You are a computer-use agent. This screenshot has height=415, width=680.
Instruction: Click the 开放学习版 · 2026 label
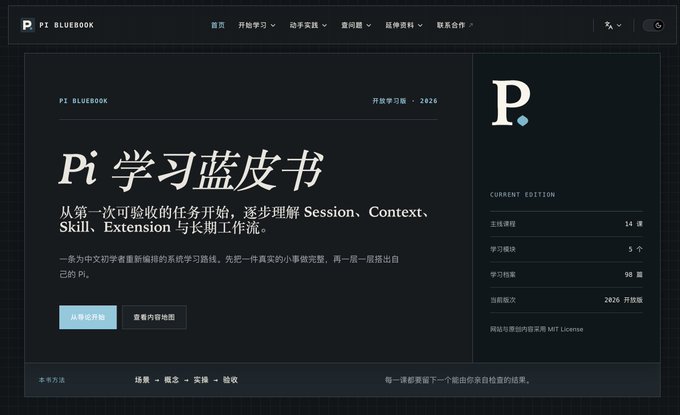coord(405,101)
